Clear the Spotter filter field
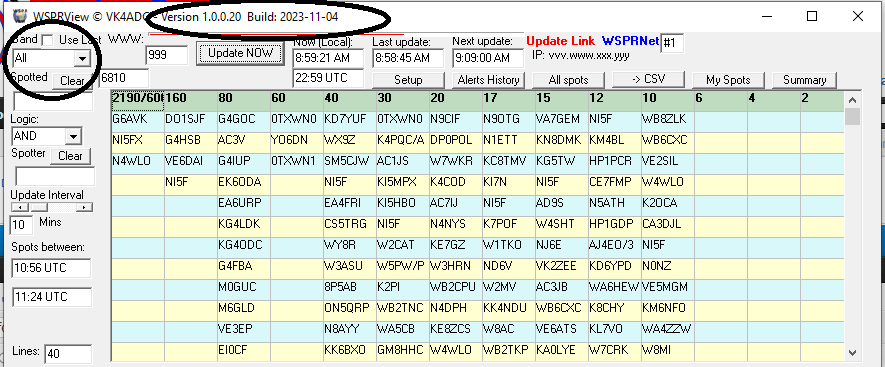 tap(71, 156)
